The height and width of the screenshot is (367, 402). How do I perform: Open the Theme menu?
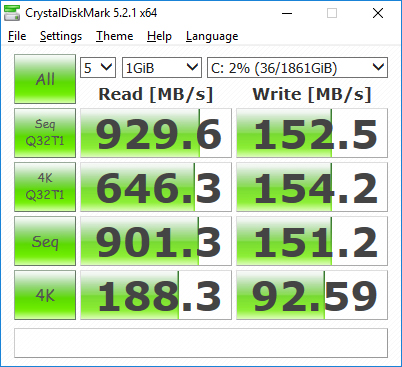pyautogui.click(x=114, y=36)
